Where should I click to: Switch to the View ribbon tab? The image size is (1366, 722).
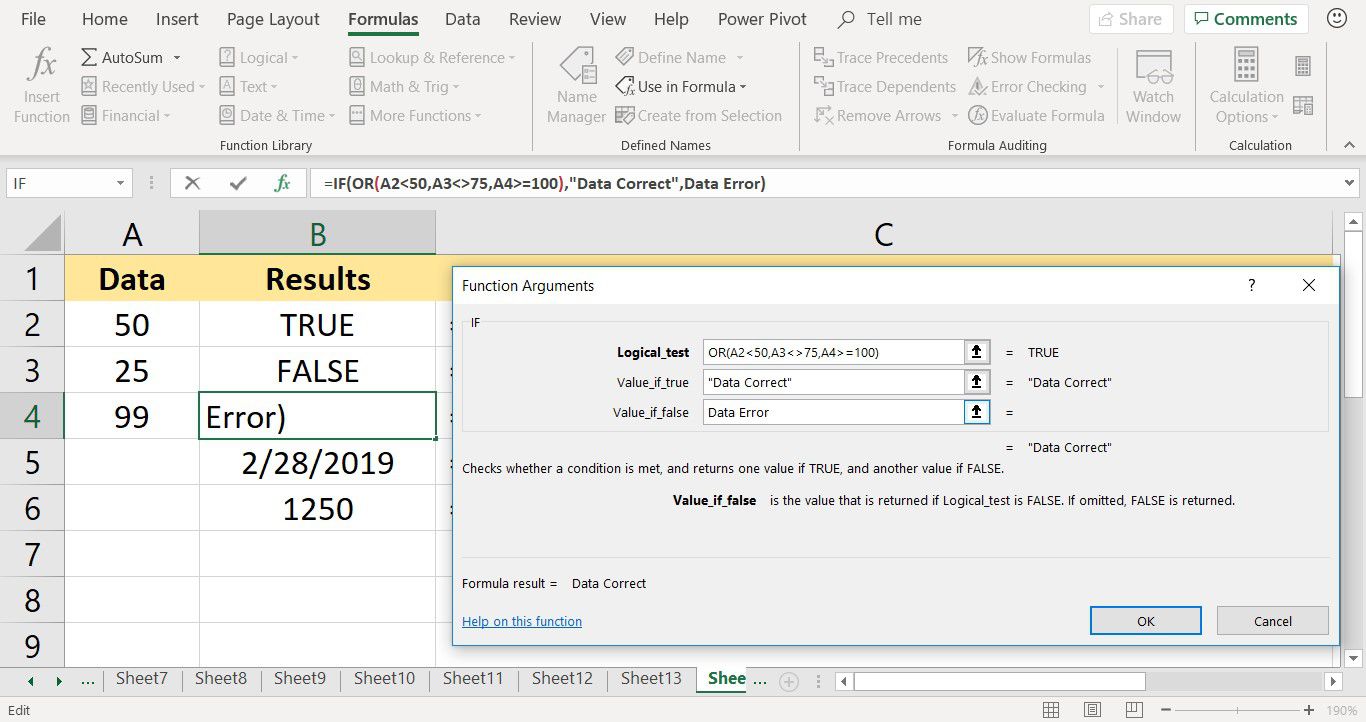(608, 19)
